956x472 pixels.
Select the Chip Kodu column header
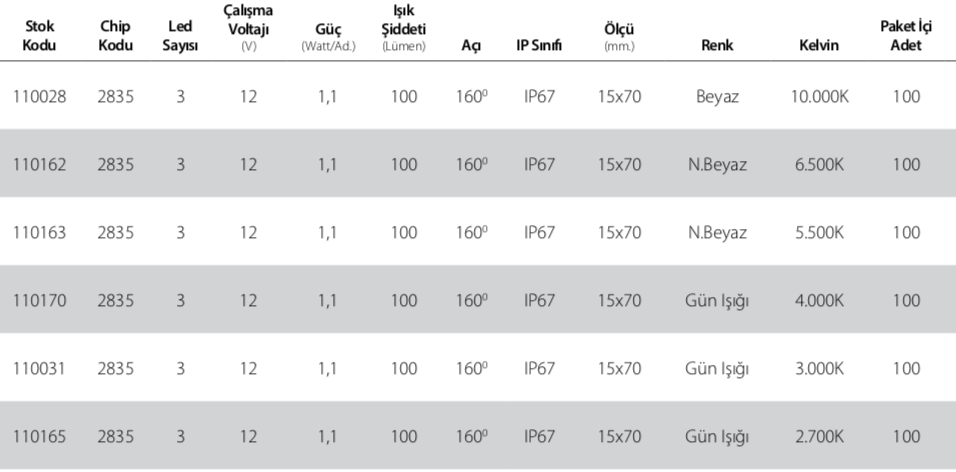(x=115, y=35)
